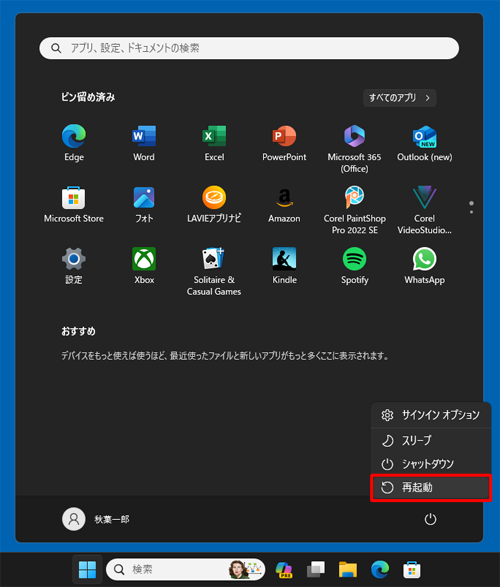Screen dimensions: 500x587
Task: Open Copilot preview from taskbar
Action: click(284, 569)
